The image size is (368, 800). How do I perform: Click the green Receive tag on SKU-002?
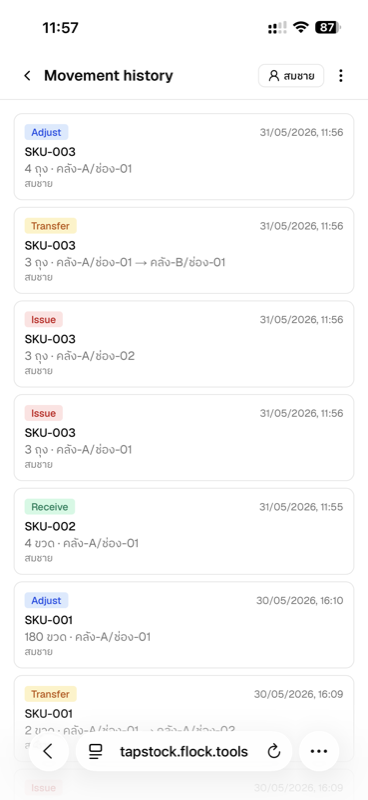(50, 507)
